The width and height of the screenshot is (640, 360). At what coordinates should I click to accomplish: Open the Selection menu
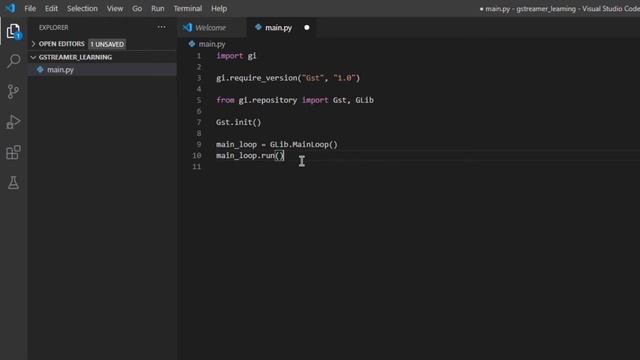[82, 8]
